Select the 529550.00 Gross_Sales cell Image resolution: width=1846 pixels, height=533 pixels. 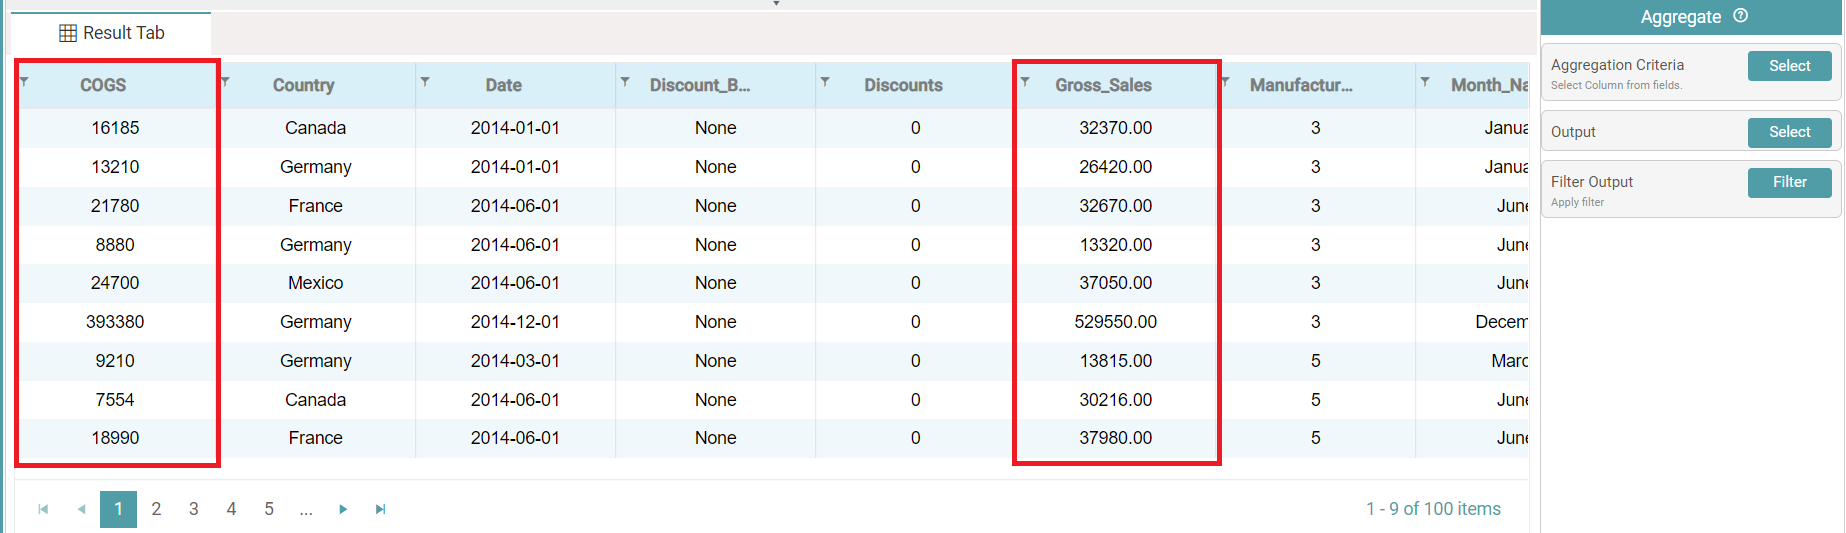tap(1115, 322)
